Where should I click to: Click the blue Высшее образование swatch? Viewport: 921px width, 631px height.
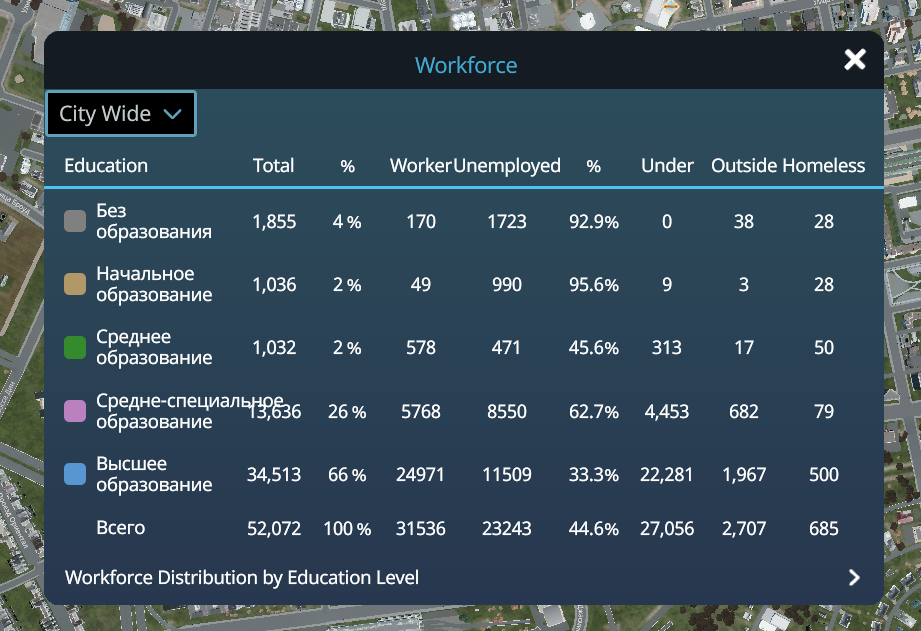pos(75,474)
